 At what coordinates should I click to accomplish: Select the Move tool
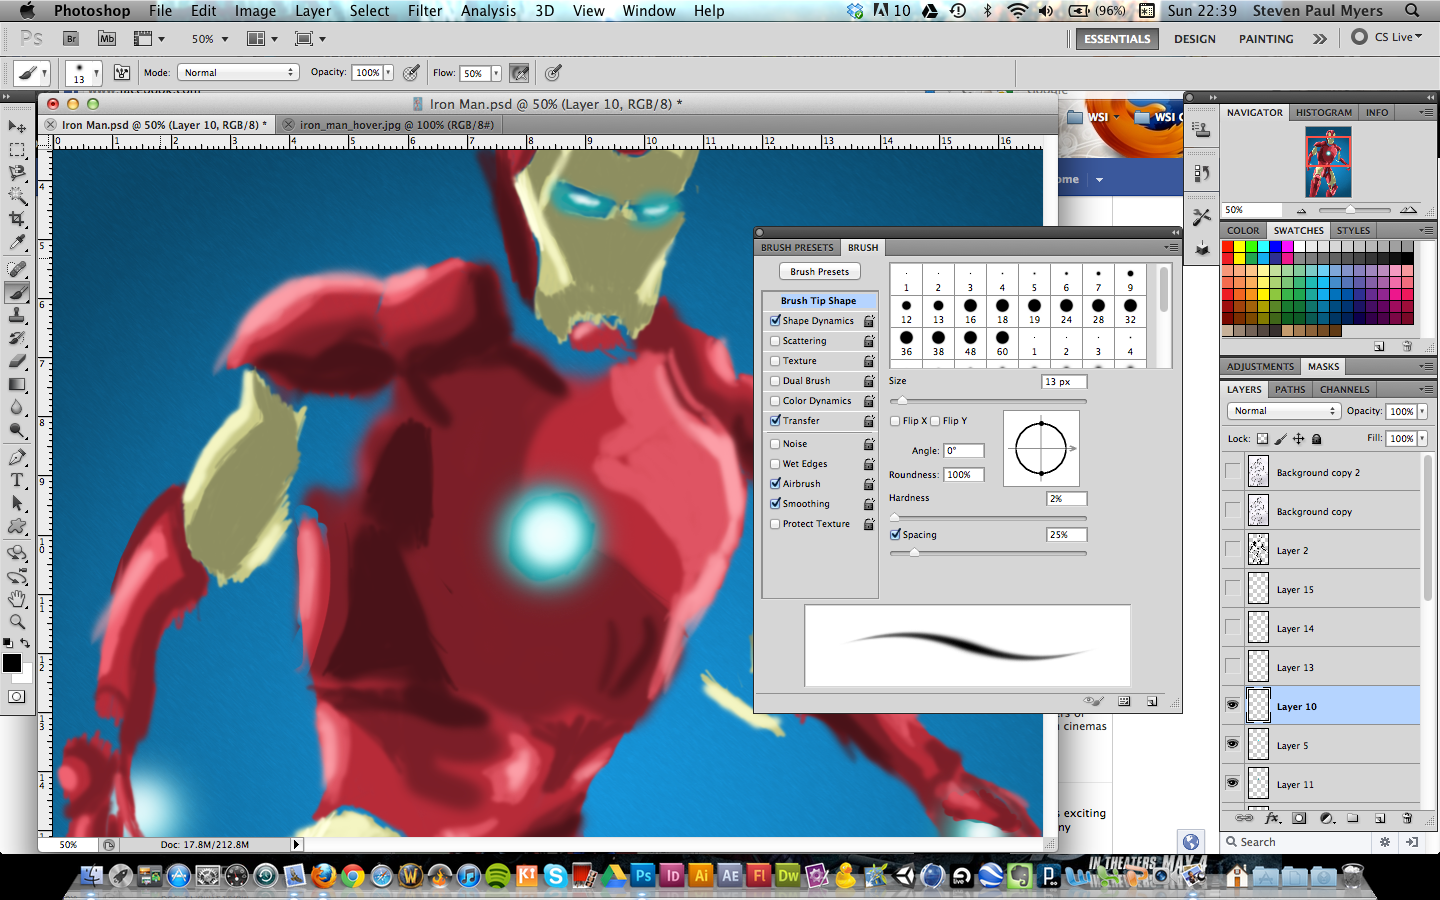click(17, 126)
